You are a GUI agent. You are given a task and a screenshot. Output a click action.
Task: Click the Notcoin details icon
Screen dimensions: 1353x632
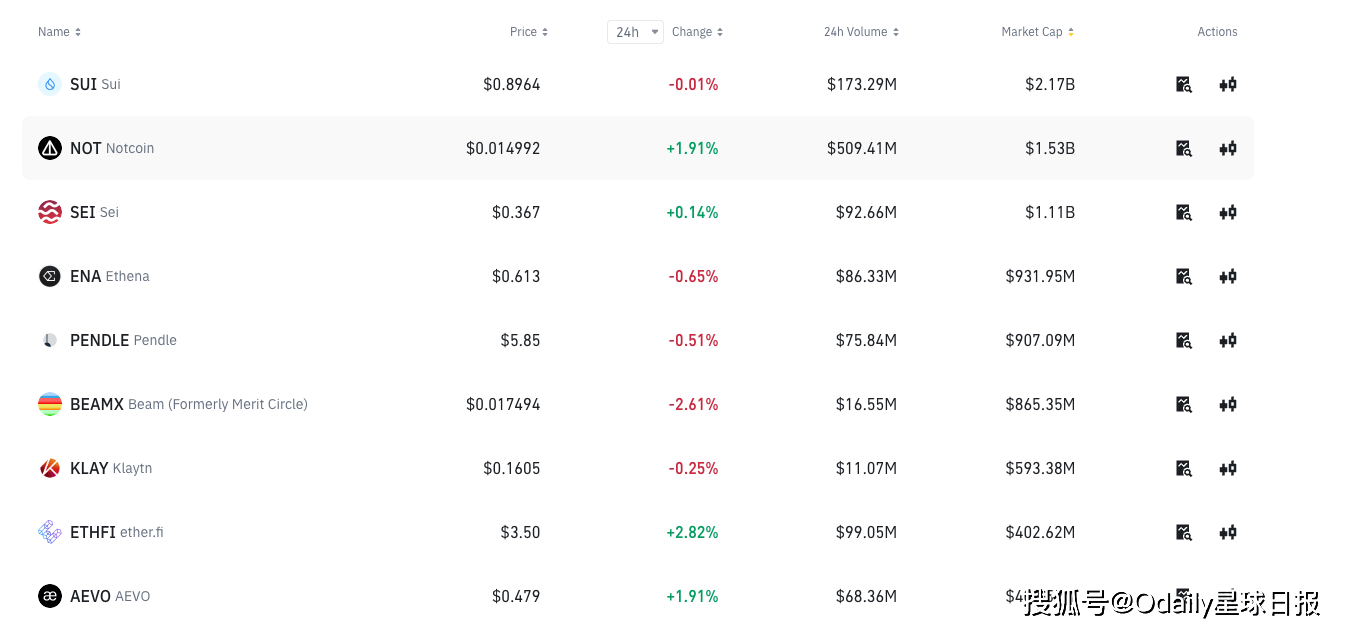pyautogui.click(x=1183, y=148)
